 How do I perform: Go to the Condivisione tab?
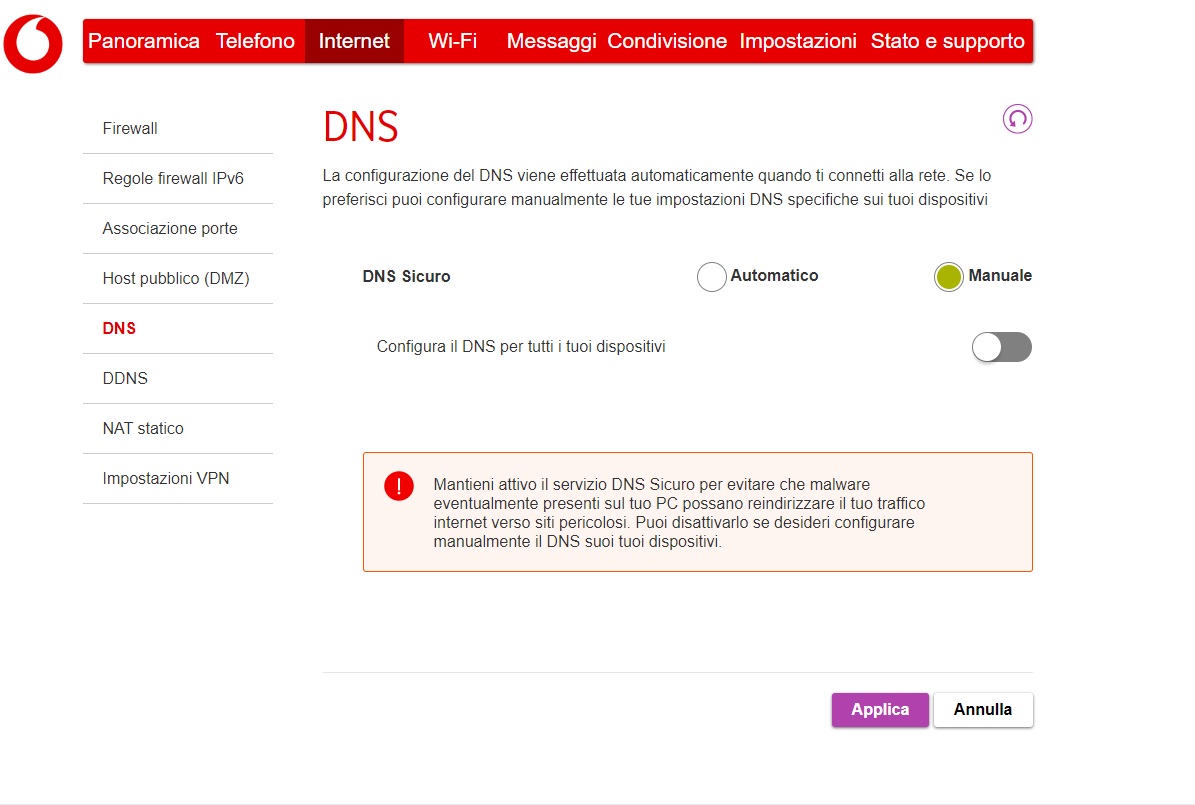[x=667, y=41]
